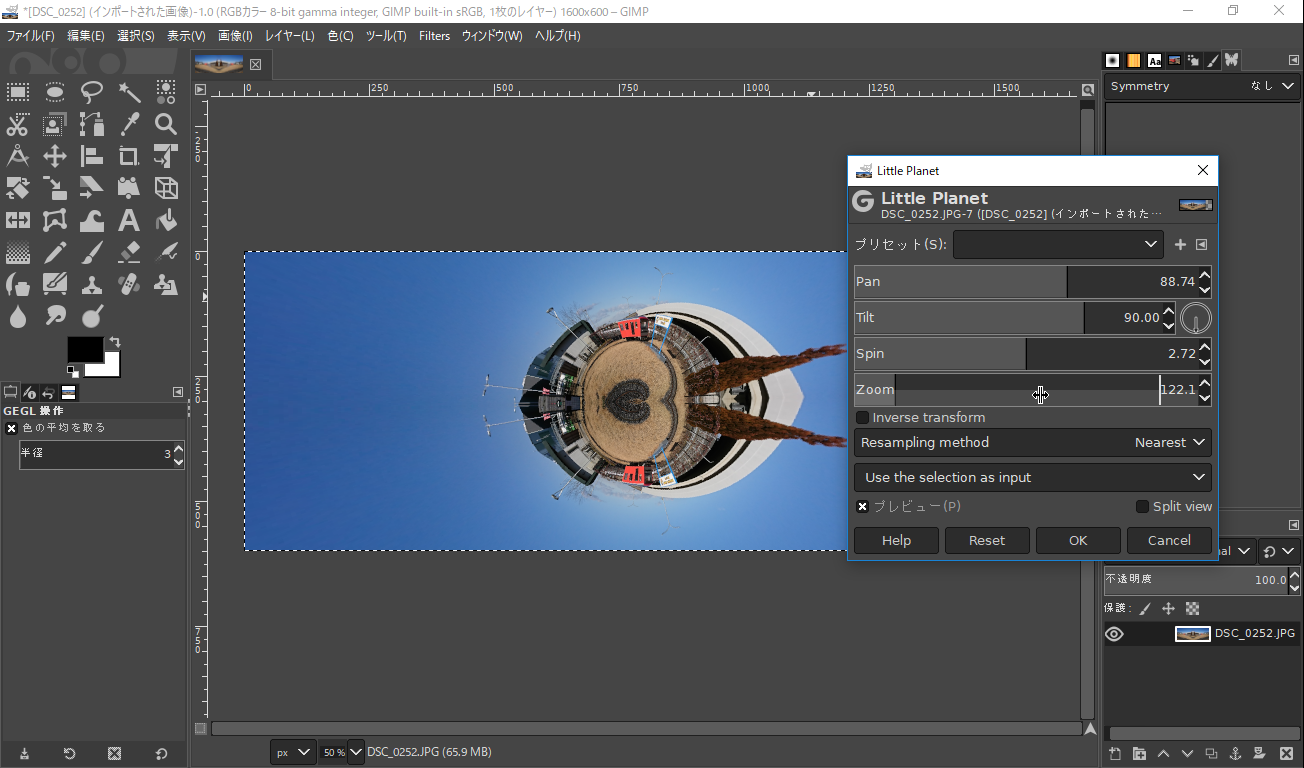The image size is (1304, 768).
Task: Select the Paintbrush tool
Action: tap(92, 251)
